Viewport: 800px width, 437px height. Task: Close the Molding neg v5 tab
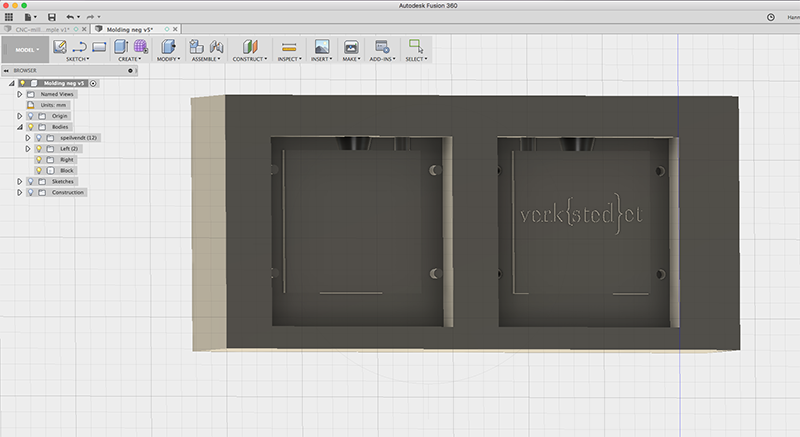(175, 30)
